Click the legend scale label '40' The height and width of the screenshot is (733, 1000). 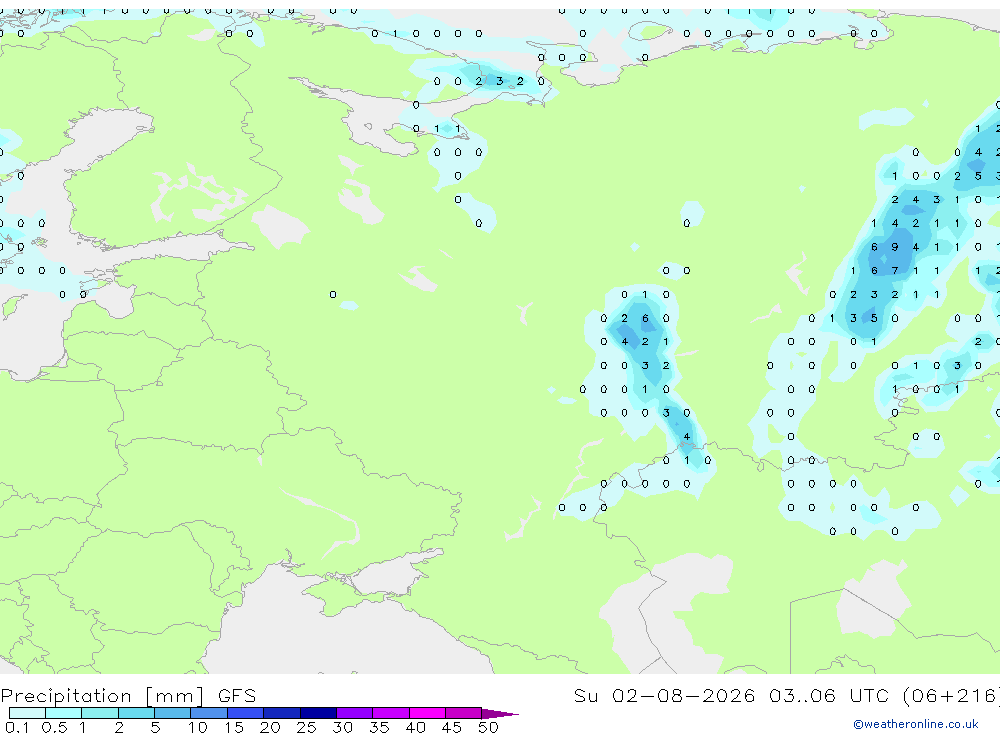pos(415,727)
